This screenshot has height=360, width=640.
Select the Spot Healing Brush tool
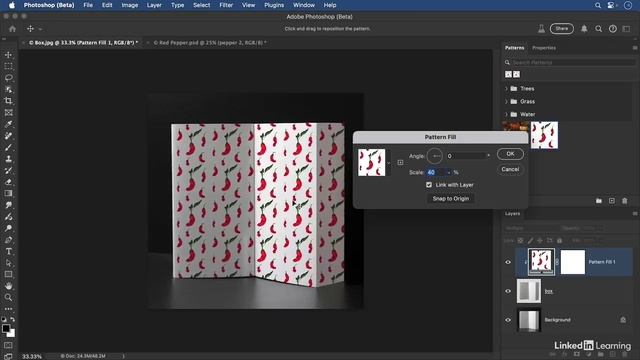(x=8, y=136)
